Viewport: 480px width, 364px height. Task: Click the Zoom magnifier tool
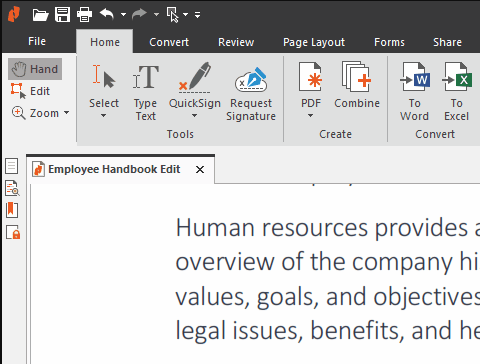click(x=35, y=113)
